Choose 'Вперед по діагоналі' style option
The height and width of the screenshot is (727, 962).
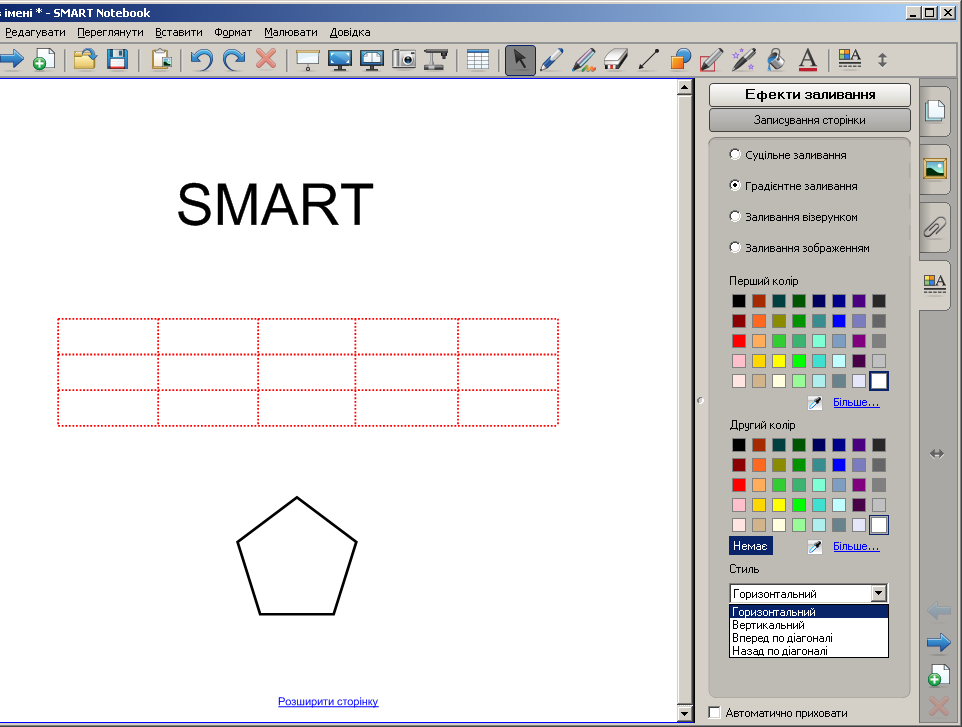click(809, 637)
